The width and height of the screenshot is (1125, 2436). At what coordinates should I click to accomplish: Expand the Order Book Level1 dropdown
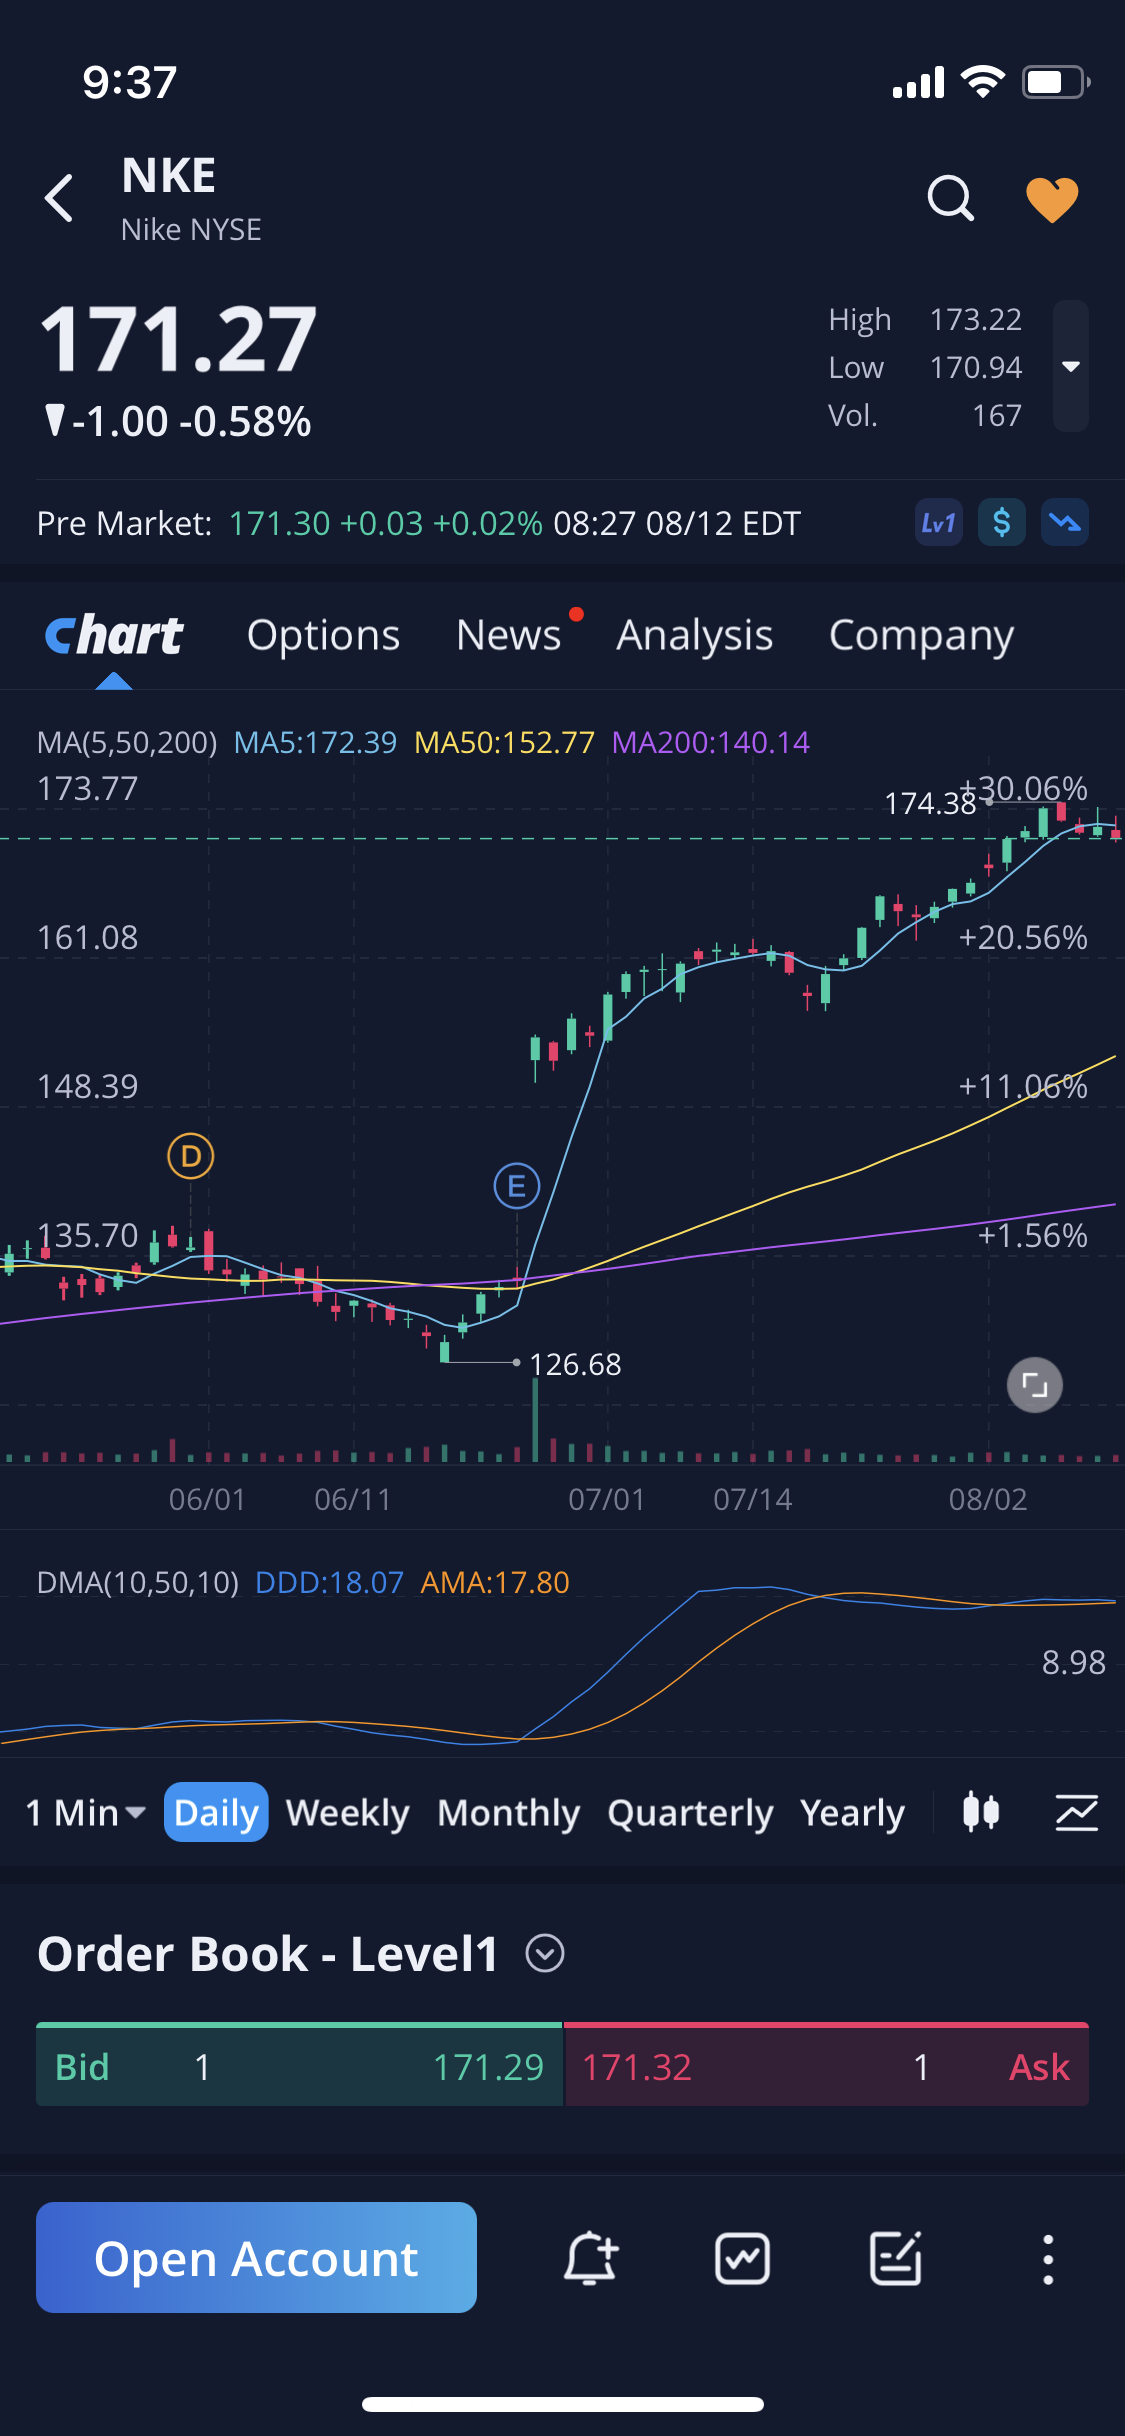coord(545,1953)
